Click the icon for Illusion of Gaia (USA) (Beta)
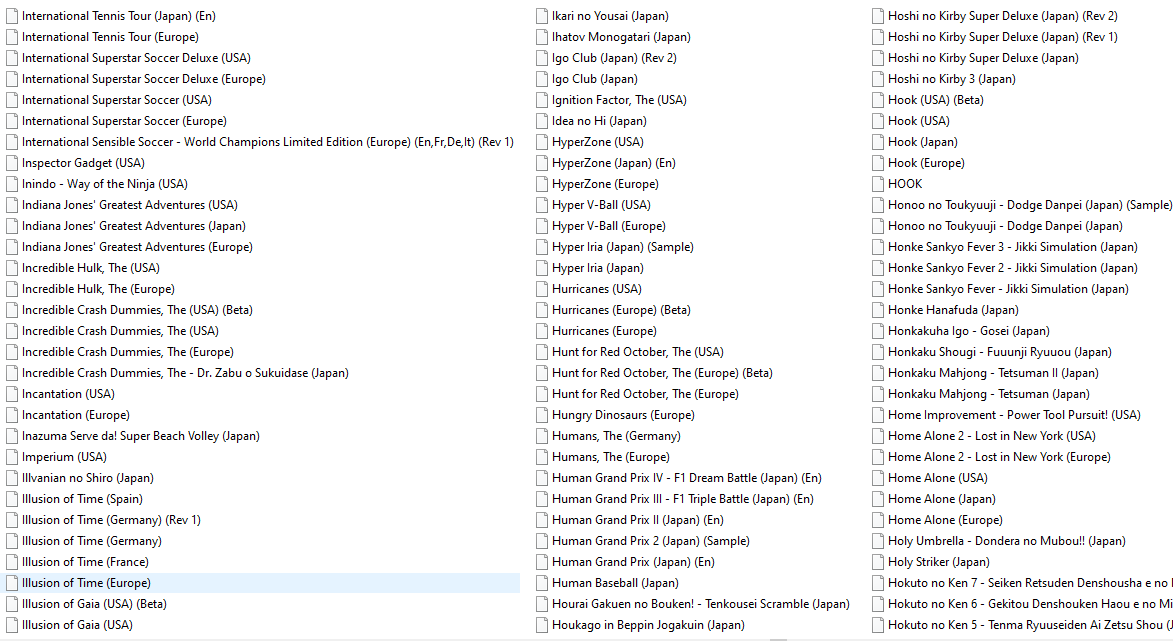Viewport: 1173px width, 641px height. (12, 604)
